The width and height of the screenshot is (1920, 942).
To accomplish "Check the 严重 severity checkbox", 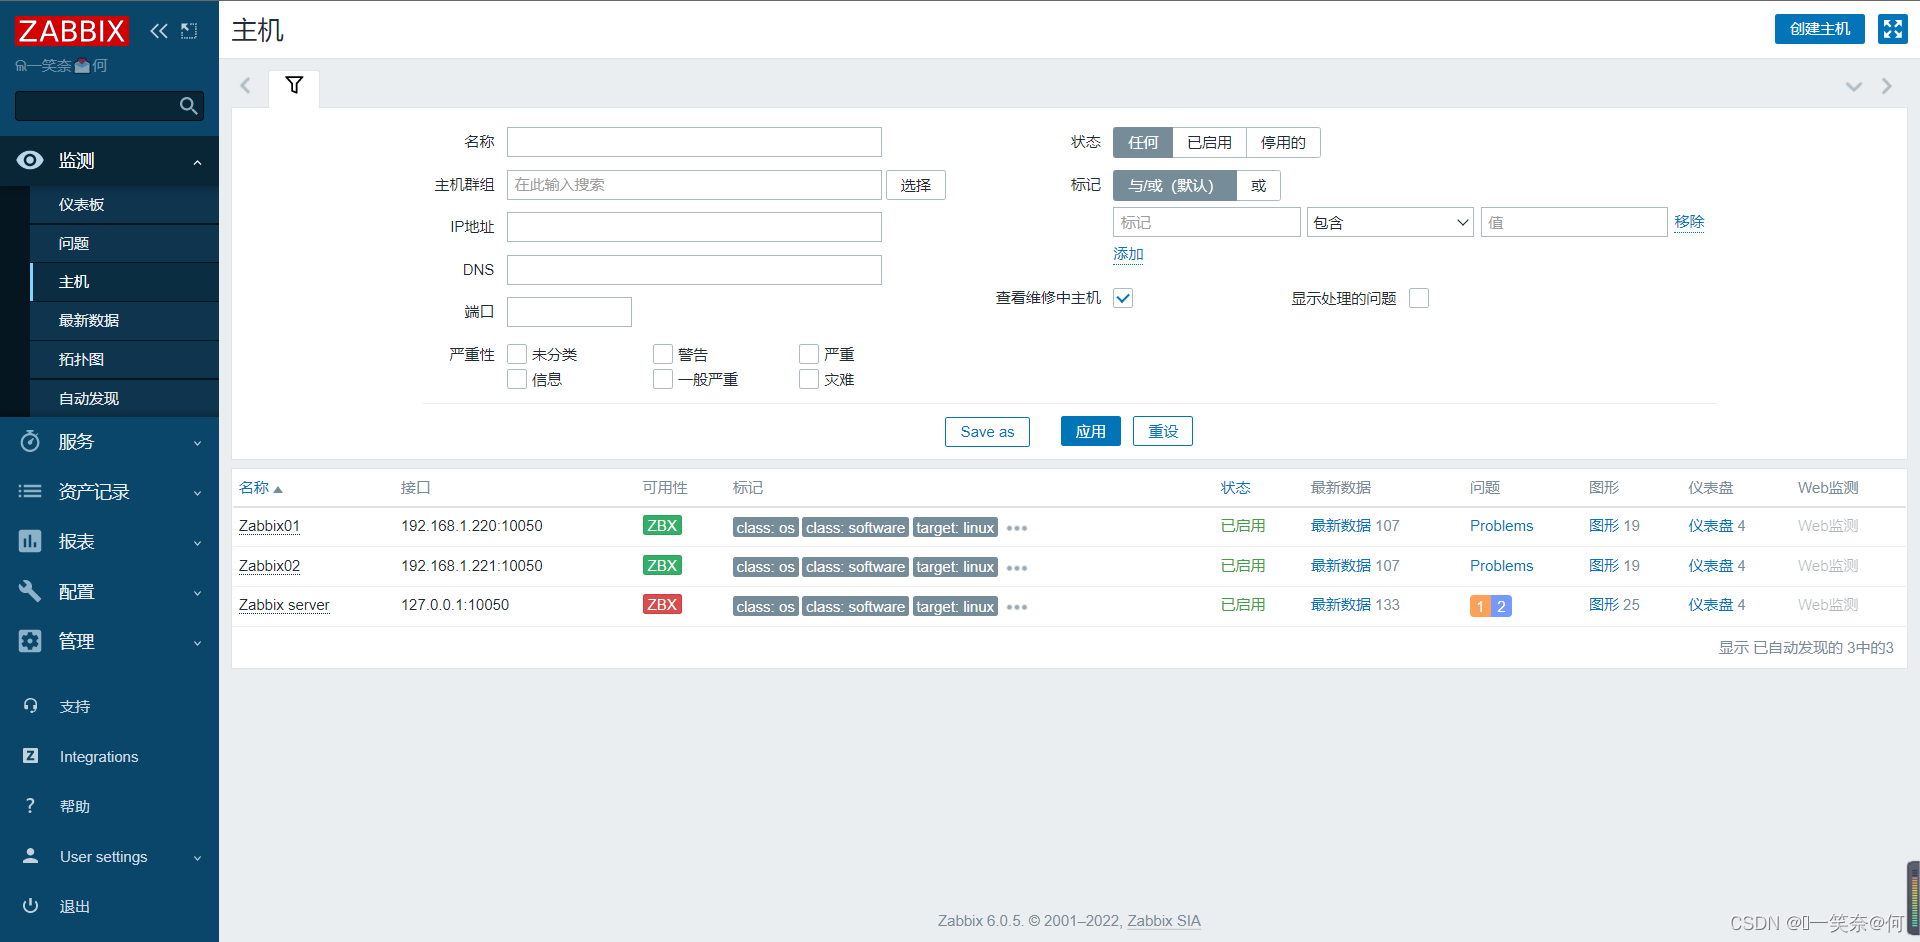I will click(x=809, y=354).
